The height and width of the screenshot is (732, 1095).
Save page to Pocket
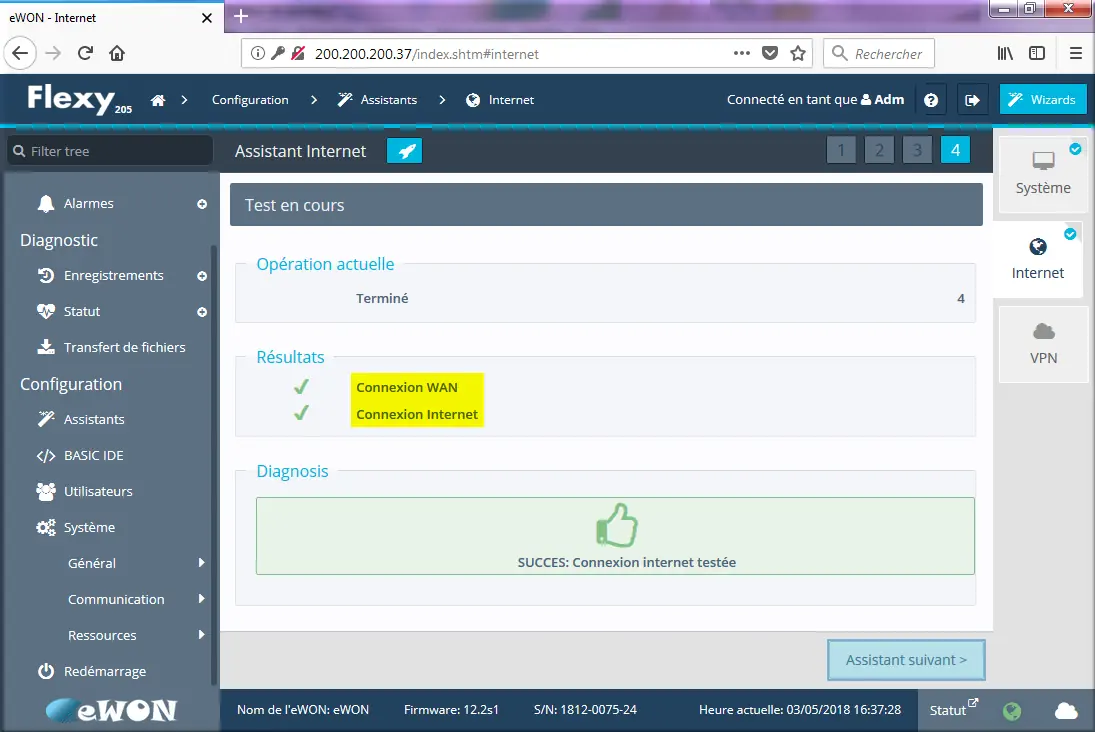pos(770,53)
